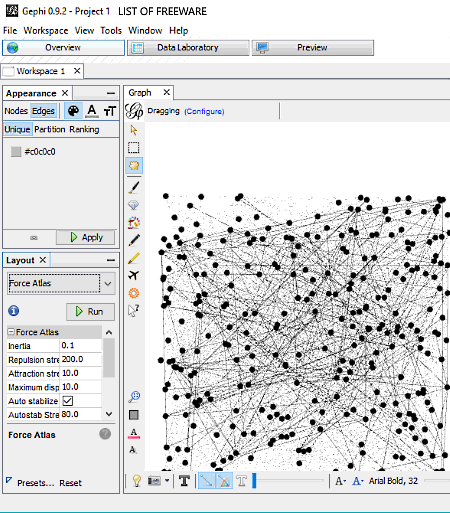Viewport: 450px width, 513px height.
Task: Edit the Repulsion strength value 200.0
Action: [x=80, y=359]
